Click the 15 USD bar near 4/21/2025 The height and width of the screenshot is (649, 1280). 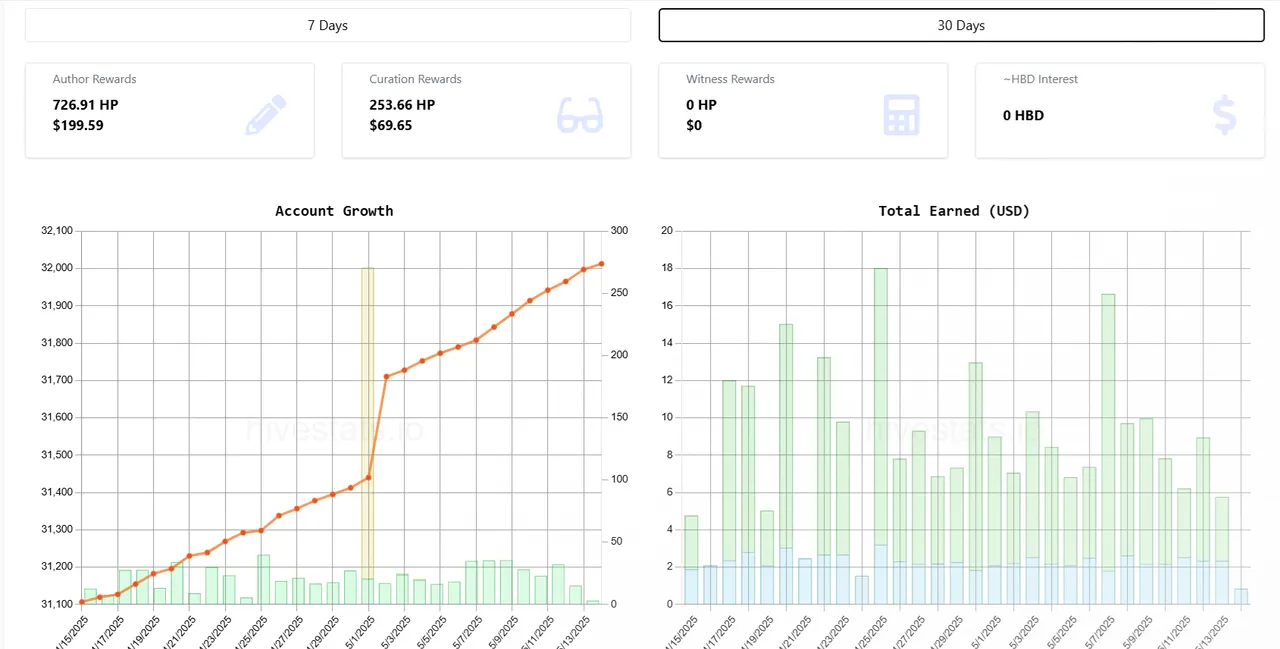coord(786,435)
